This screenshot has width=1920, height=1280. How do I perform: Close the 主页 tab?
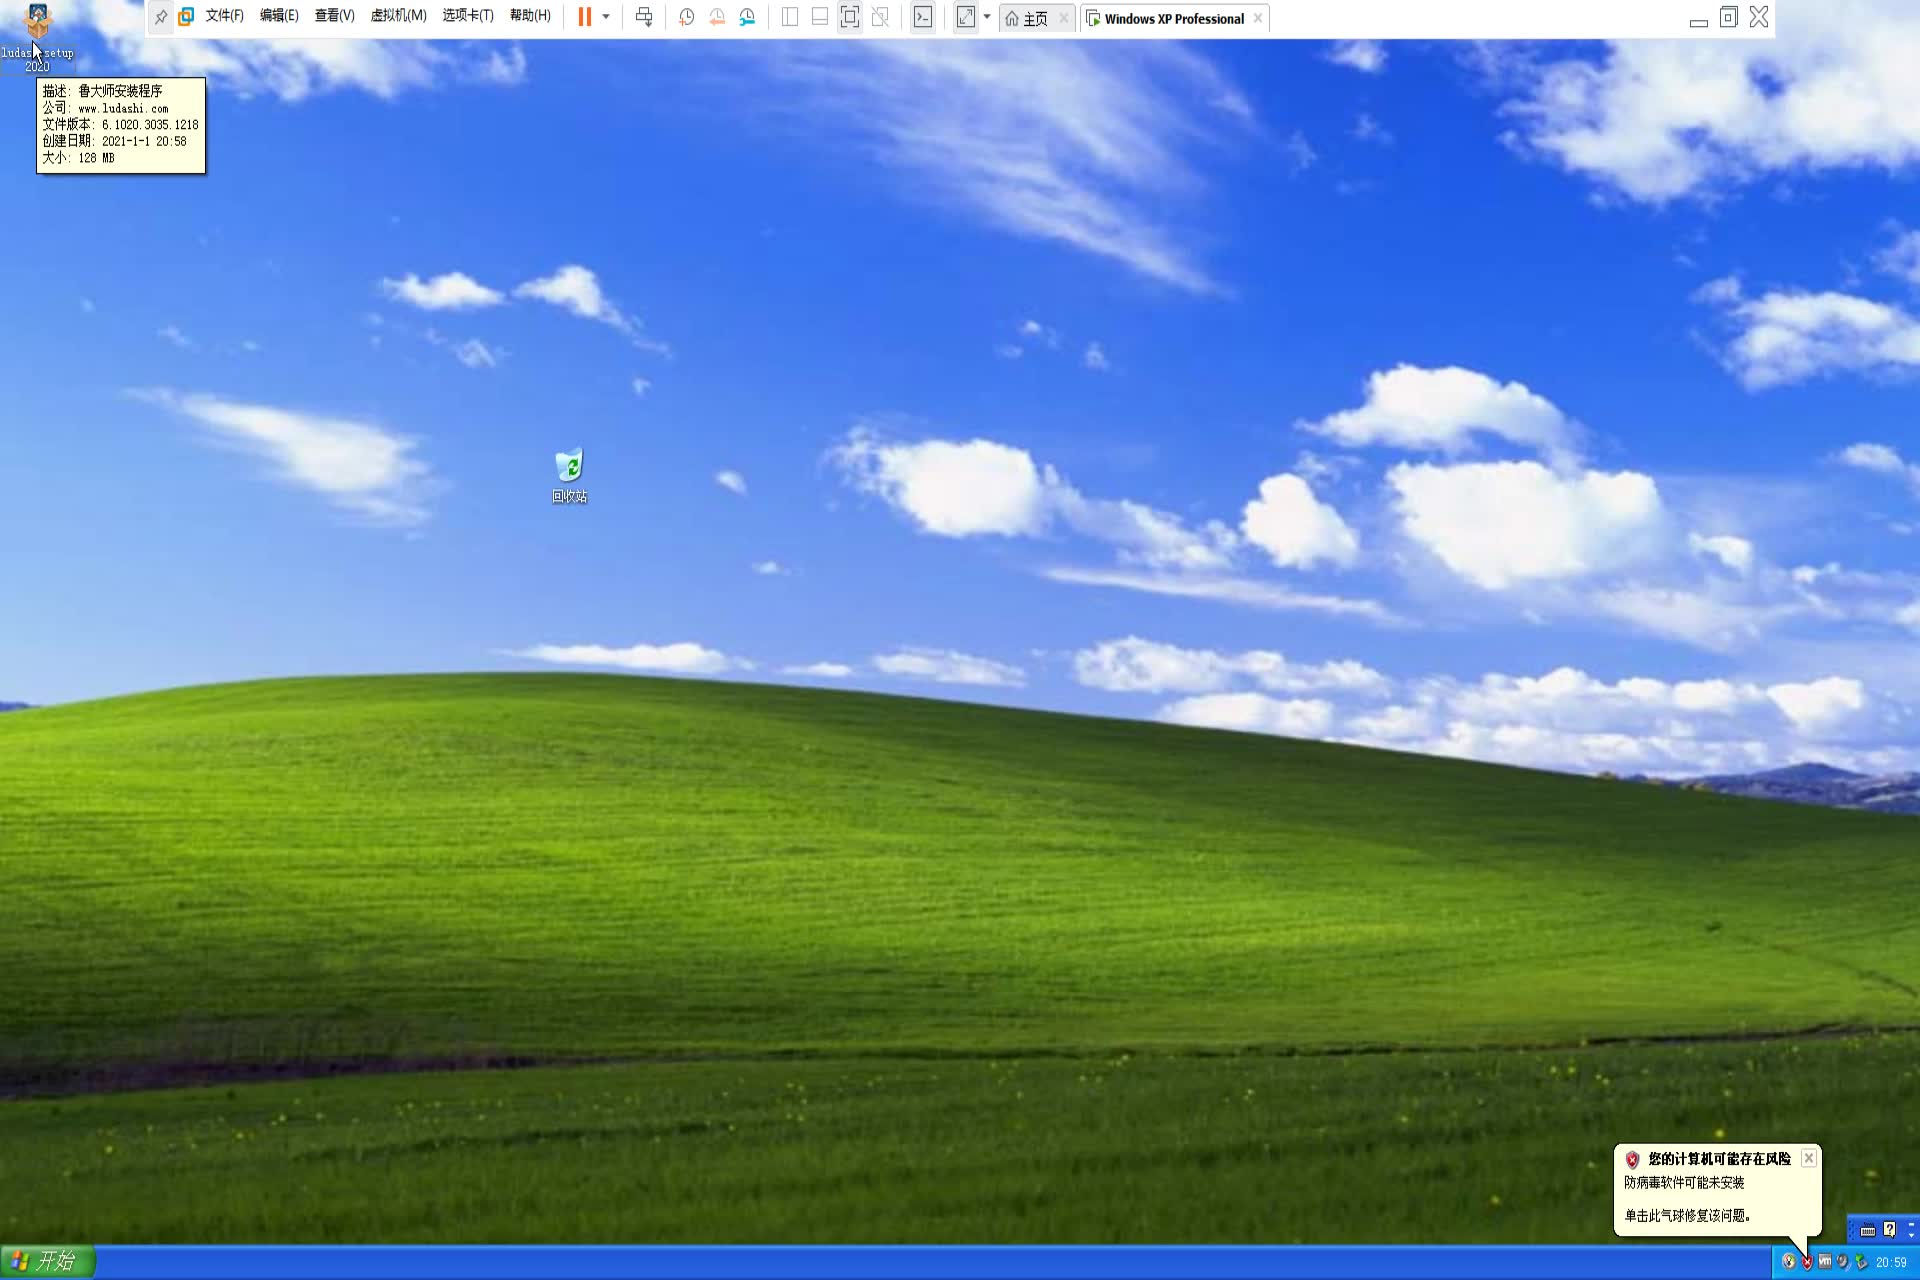1064,18
